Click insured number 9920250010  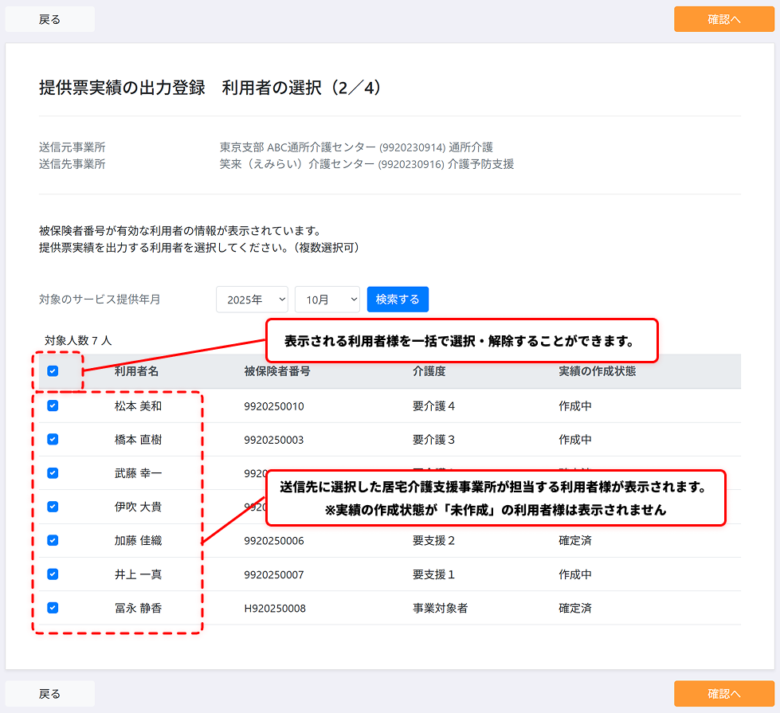[x=273, y=407]
